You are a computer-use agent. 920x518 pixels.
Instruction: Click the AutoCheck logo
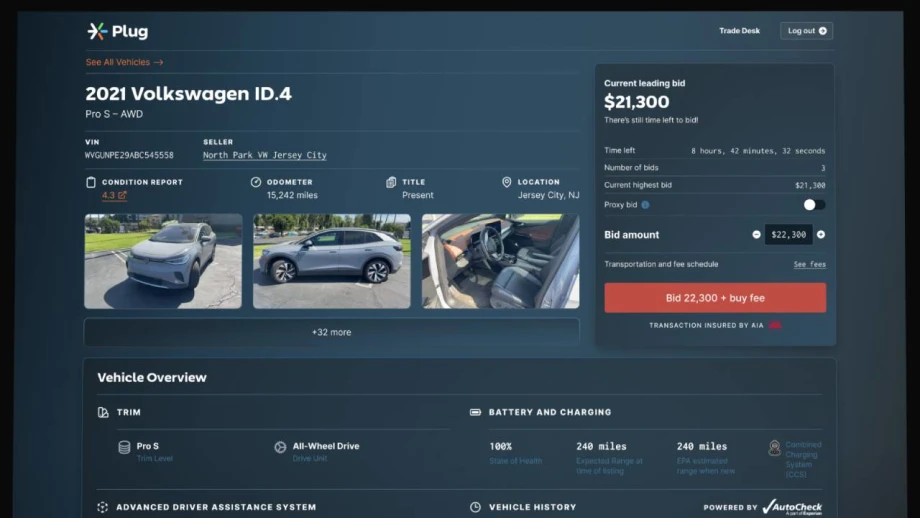pyautogui.click(x=792, y=507)
